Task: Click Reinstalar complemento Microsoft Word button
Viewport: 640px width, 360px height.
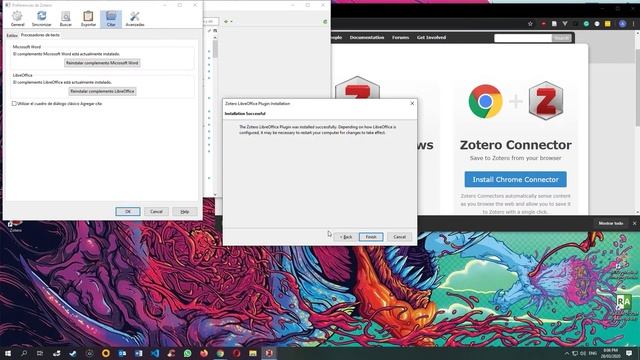Action: [102, 63]
